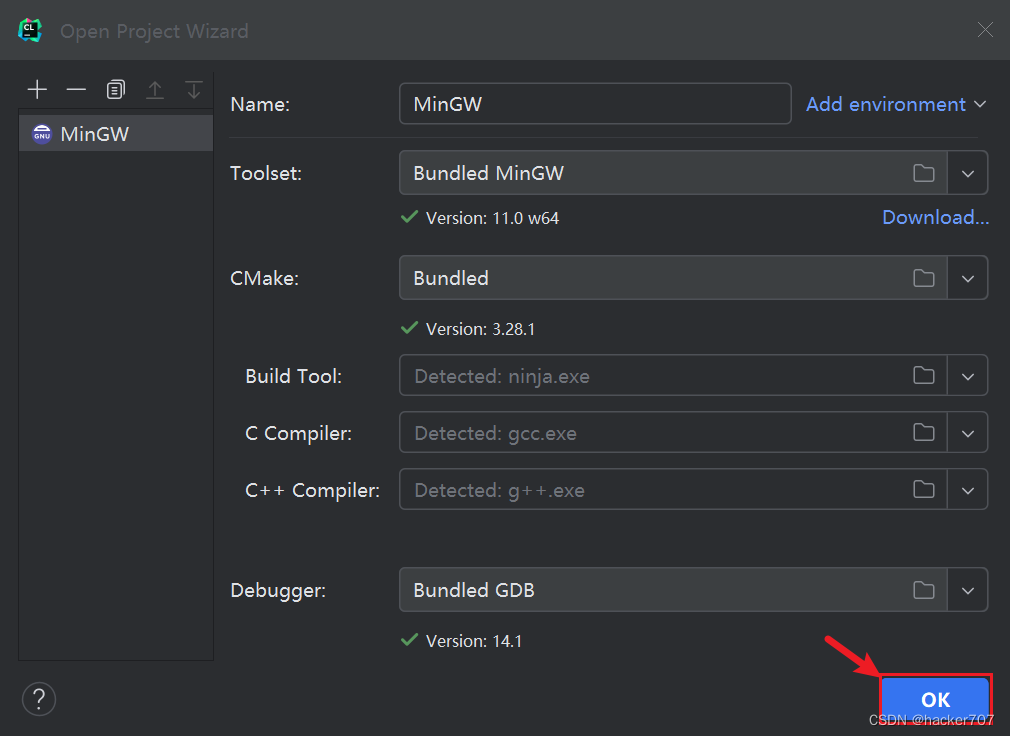Browse folder for Debugger path
Screen dimensions: 1010x736
(924, 590)
